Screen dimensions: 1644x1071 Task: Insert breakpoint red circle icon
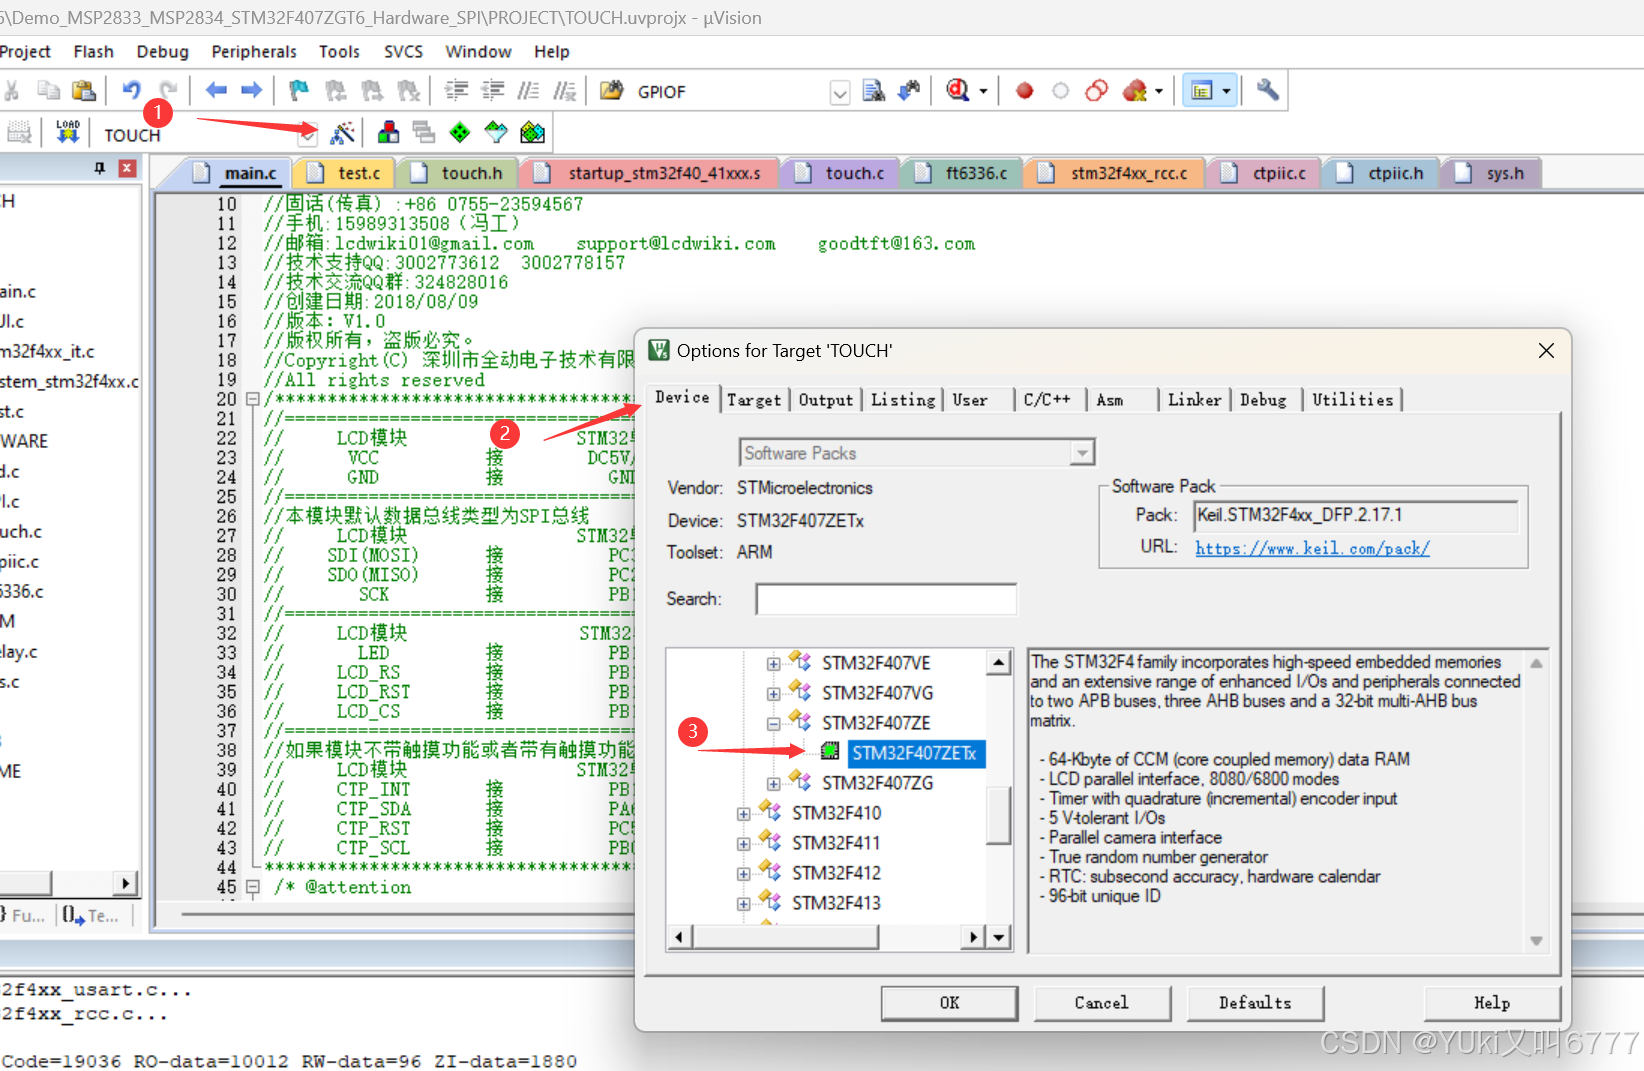tap(1024, 91)
